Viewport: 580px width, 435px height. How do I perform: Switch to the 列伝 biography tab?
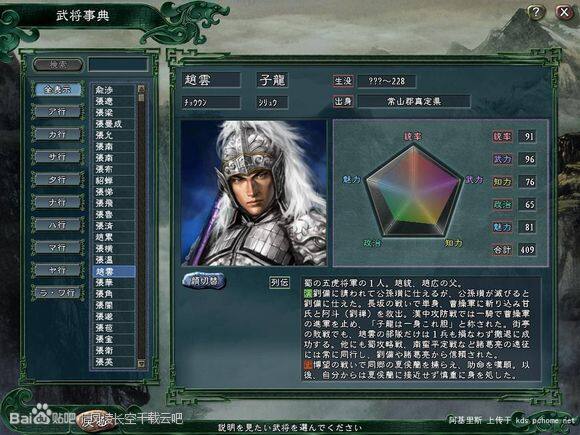[x=279, y=283]
